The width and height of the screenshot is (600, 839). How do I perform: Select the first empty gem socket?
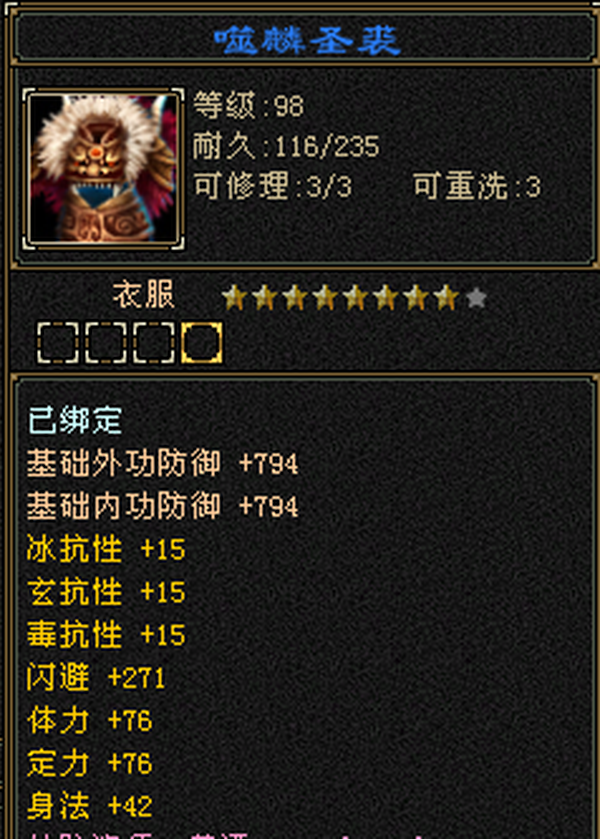pyautogui.click(x=57, y=342)
